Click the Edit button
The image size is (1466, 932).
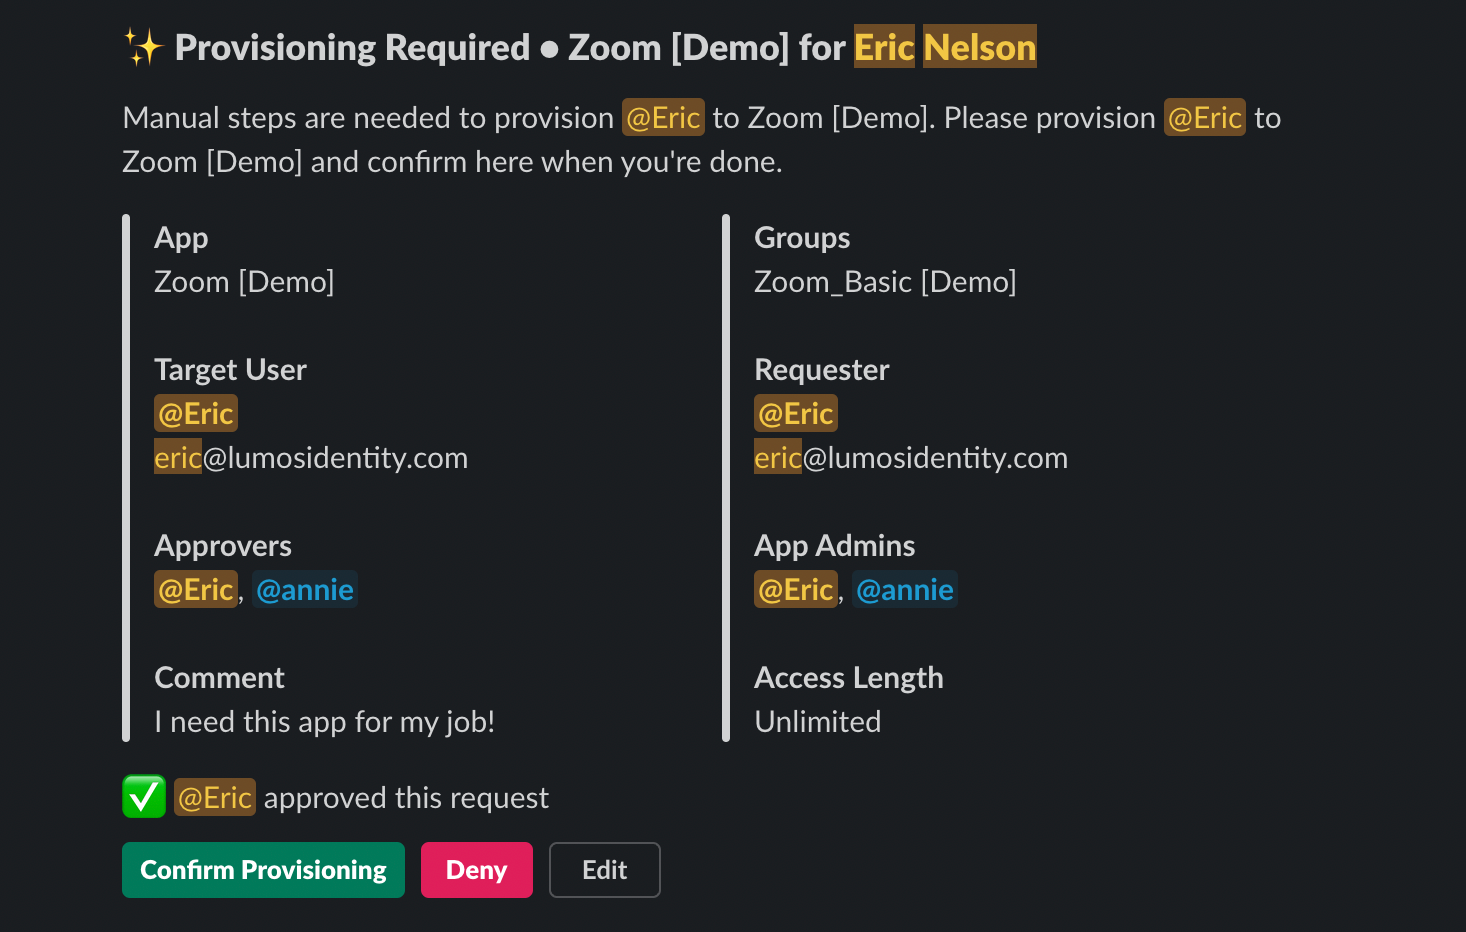pyautogui.click(x=605, y=870)
